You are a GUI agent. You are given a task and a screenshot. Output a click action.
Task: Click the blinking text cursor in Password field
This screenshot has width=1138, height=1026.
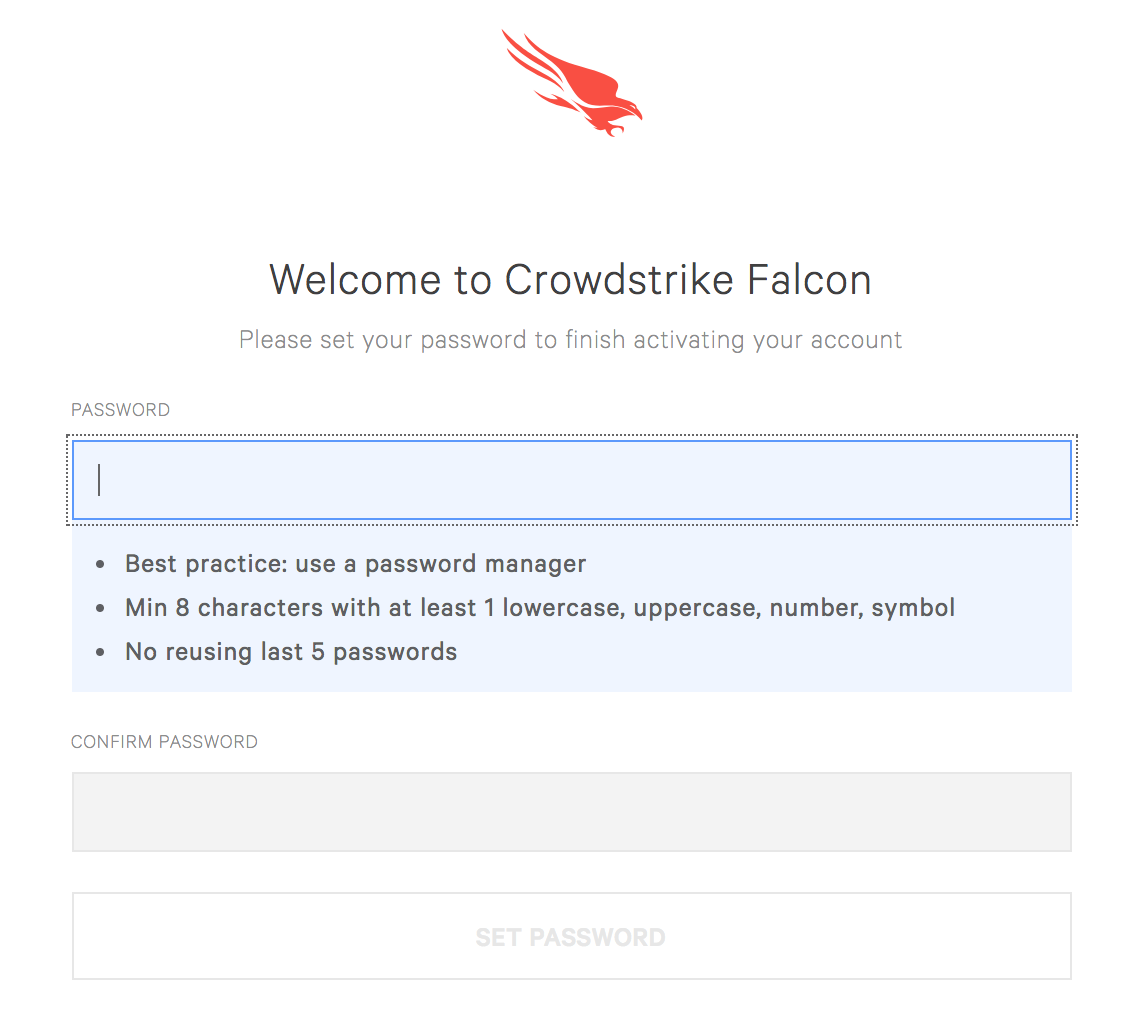point(99,480)
